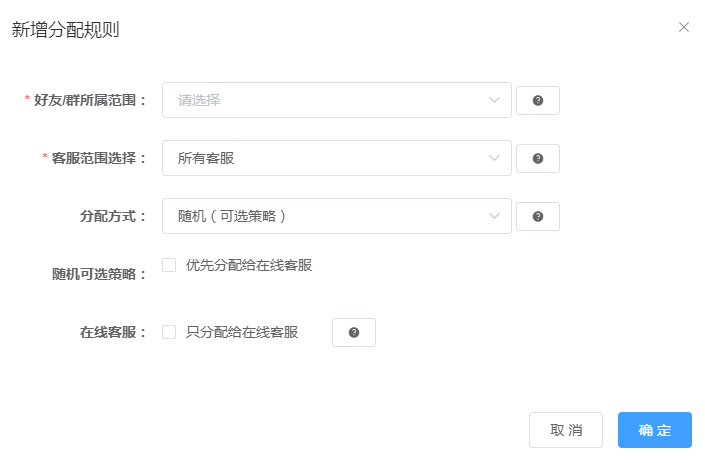Close the 新增分配规则 dialog with X

tap(684, 28)
